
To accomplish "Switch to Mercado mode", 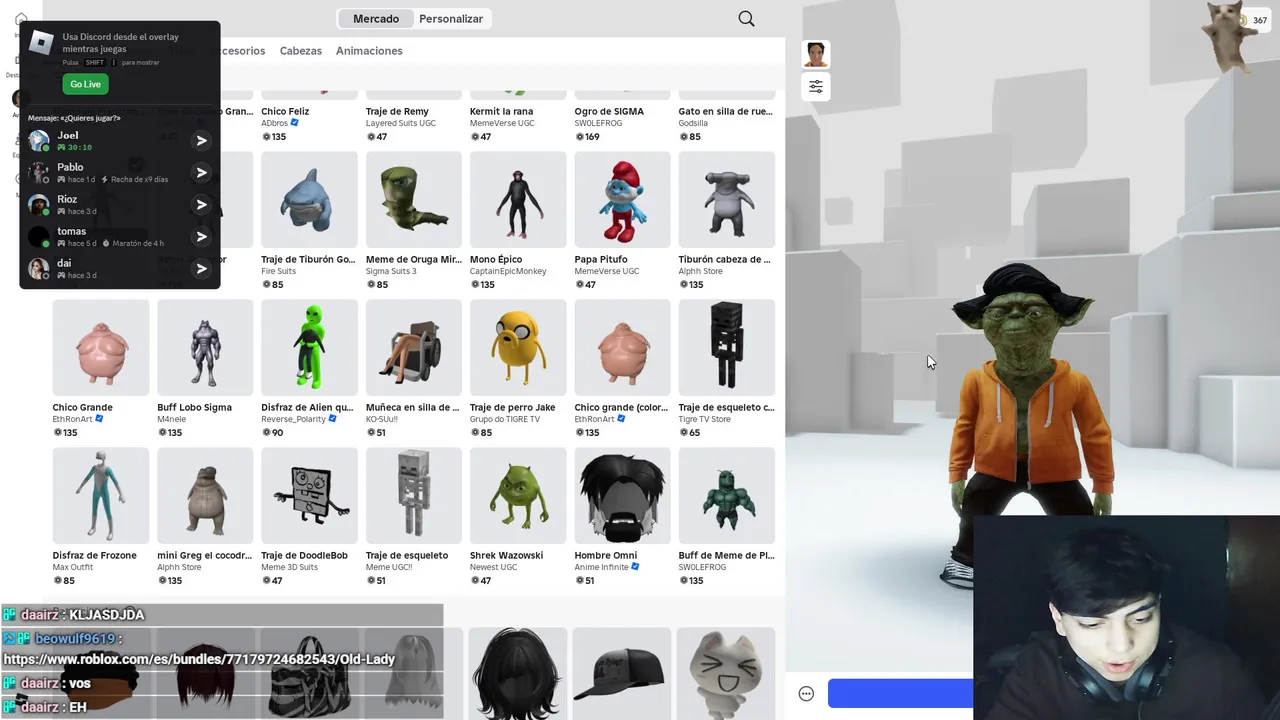I will 375,19.
